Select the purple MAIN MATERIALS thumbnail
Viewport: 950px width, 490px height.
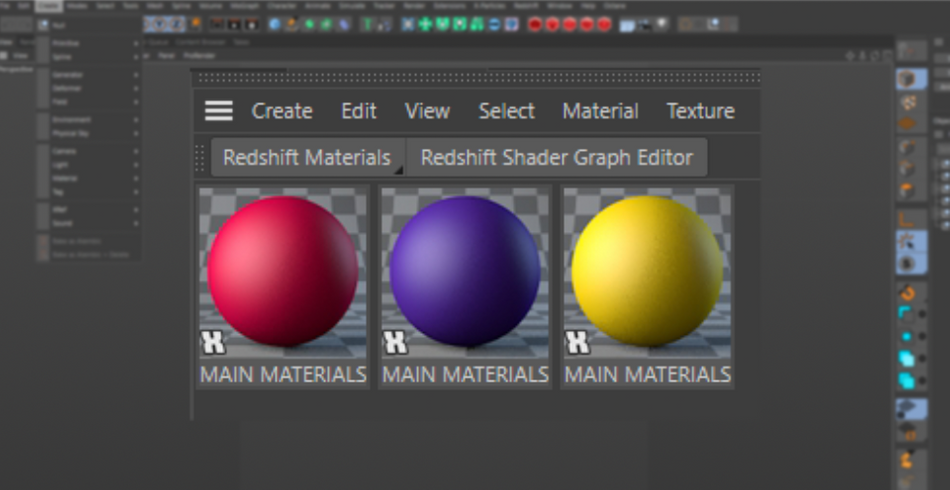click(x=465, y=286)
